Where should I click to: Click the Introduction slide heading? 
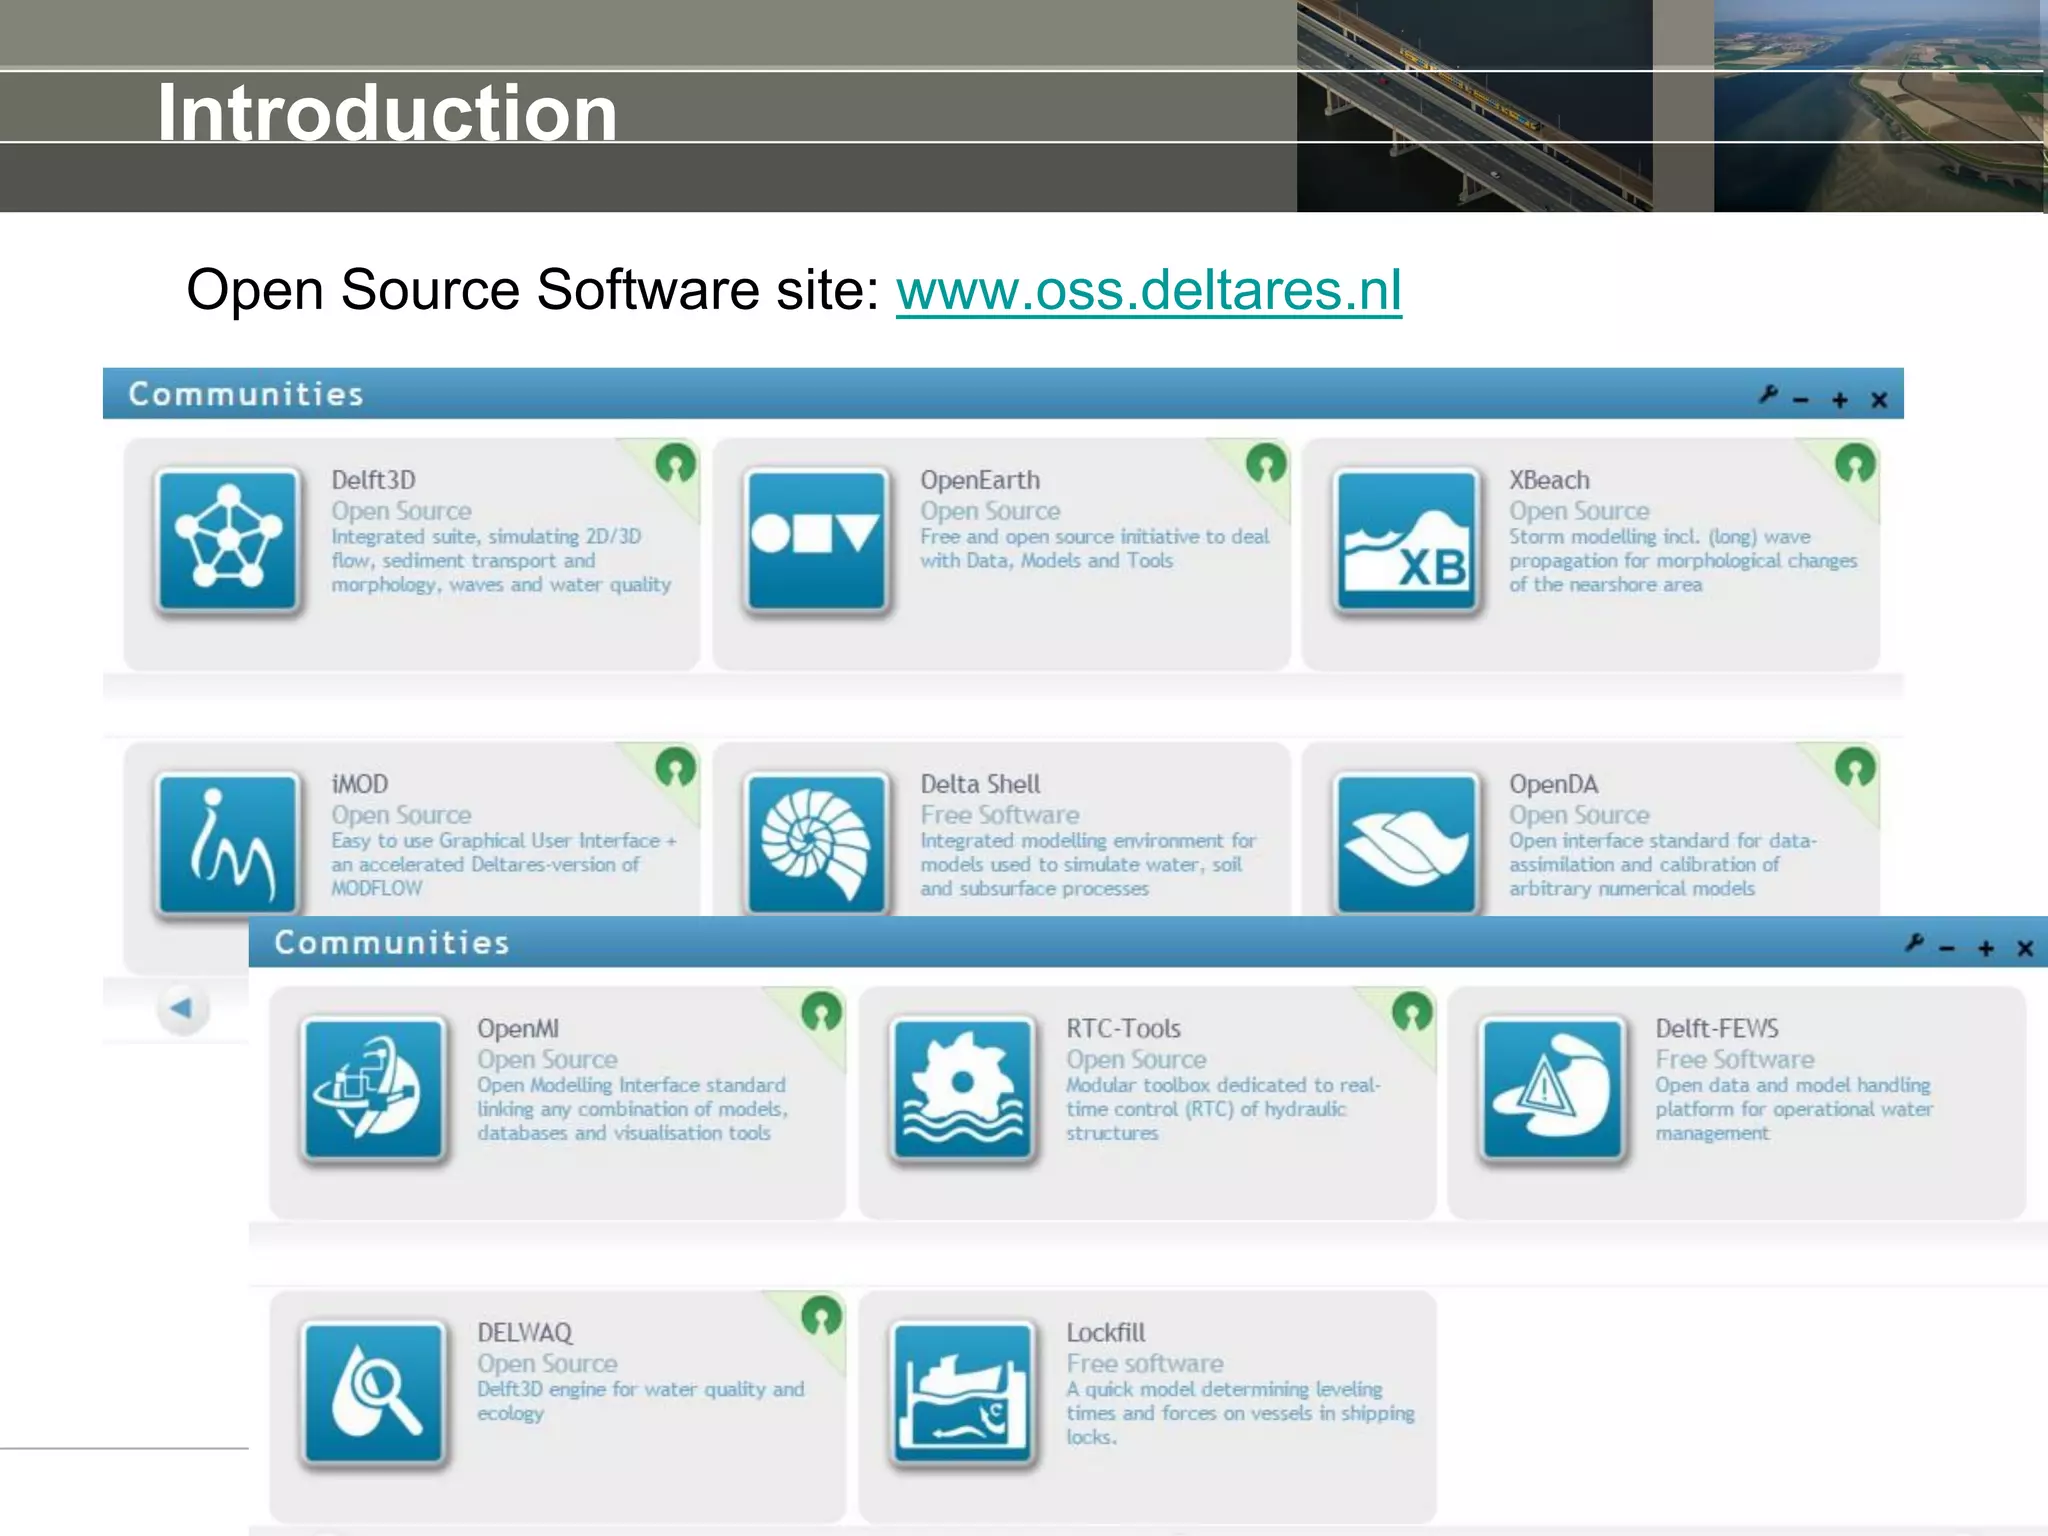pos(387,112)
